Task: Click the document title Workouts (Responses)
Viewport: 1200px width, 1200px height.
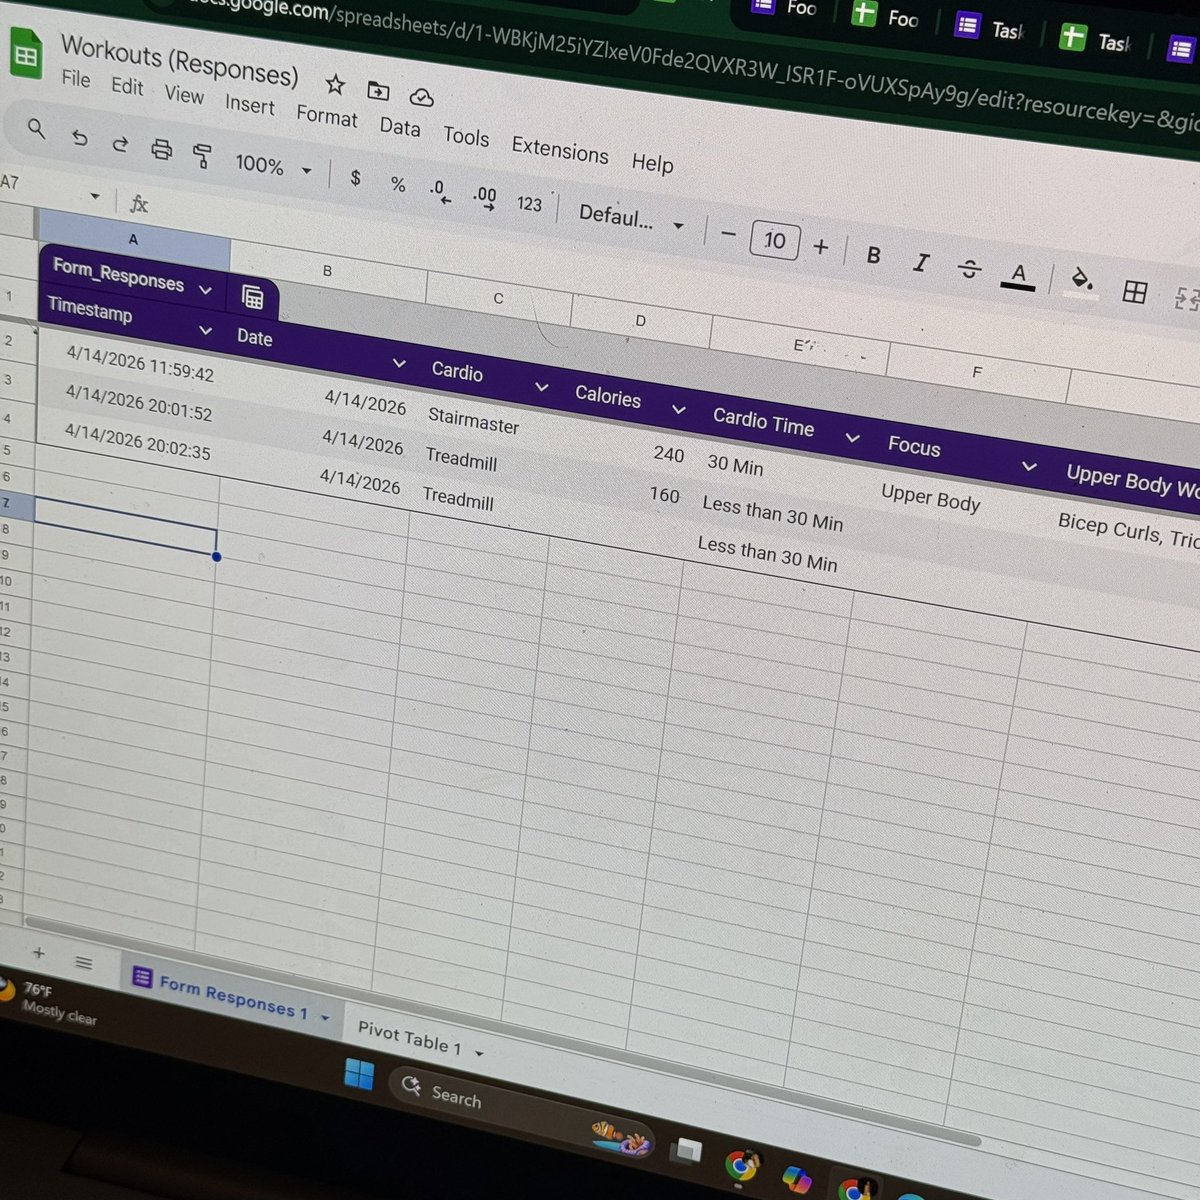Action: [180, 61]
